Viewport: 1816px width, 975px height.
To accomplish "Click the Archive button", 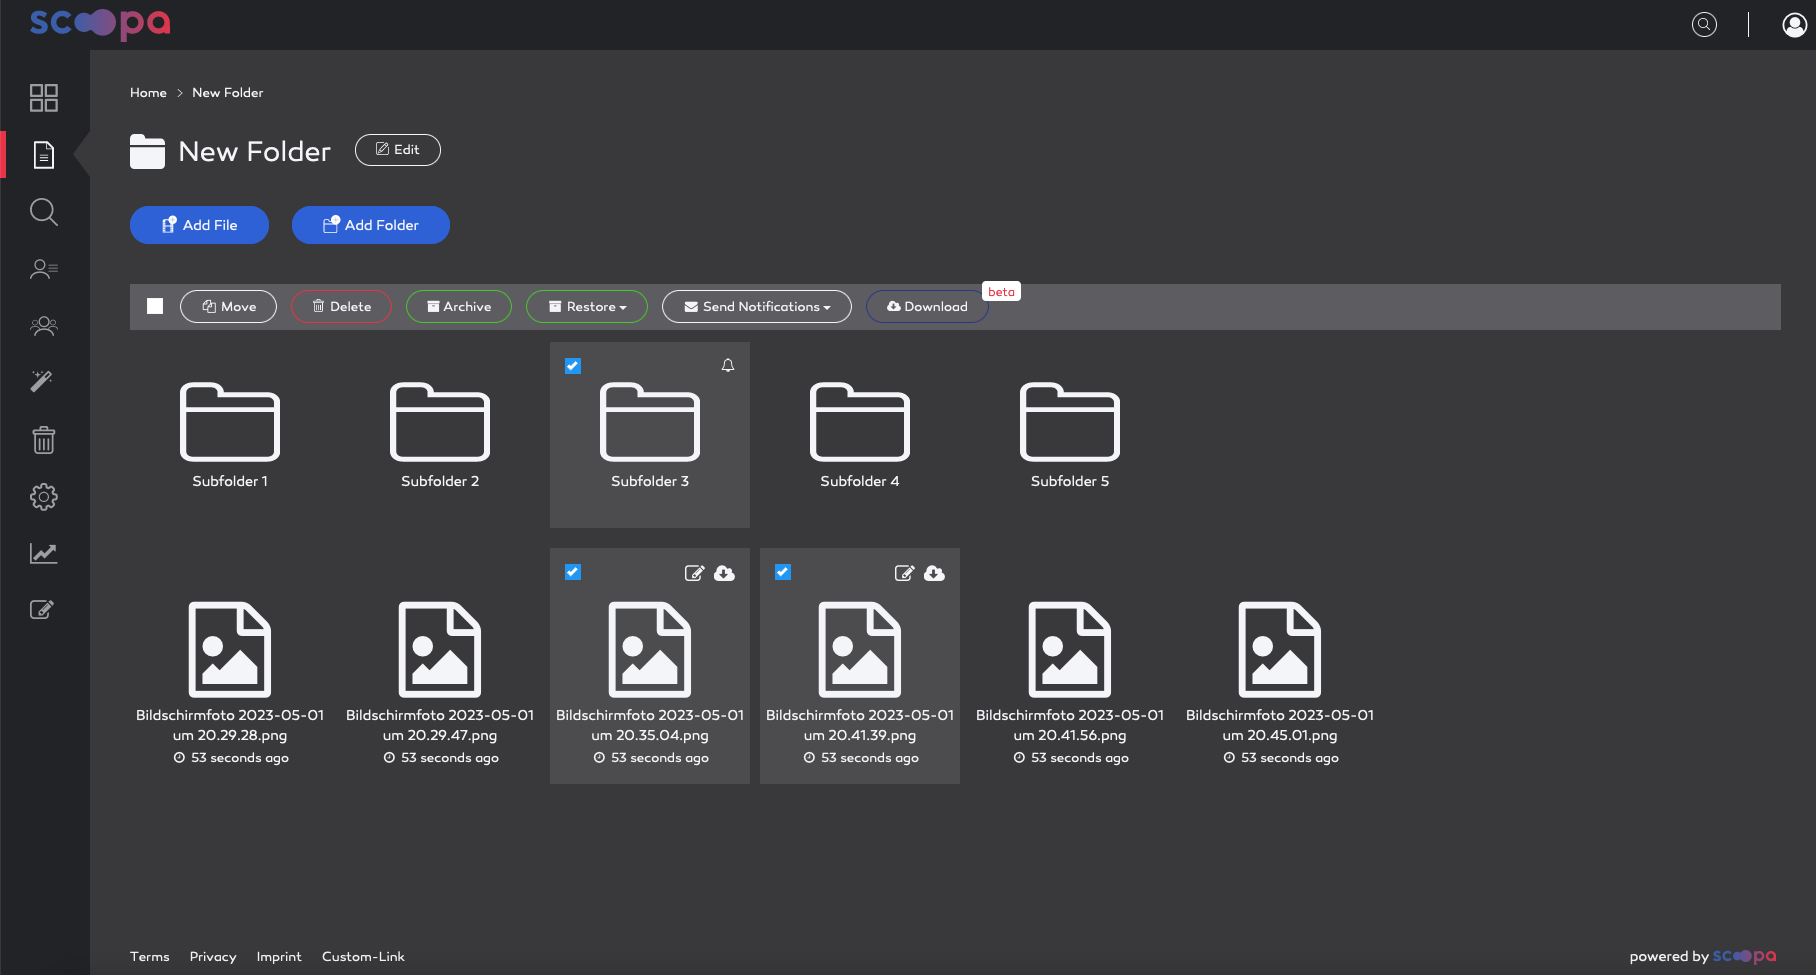I will coord(459,307).
